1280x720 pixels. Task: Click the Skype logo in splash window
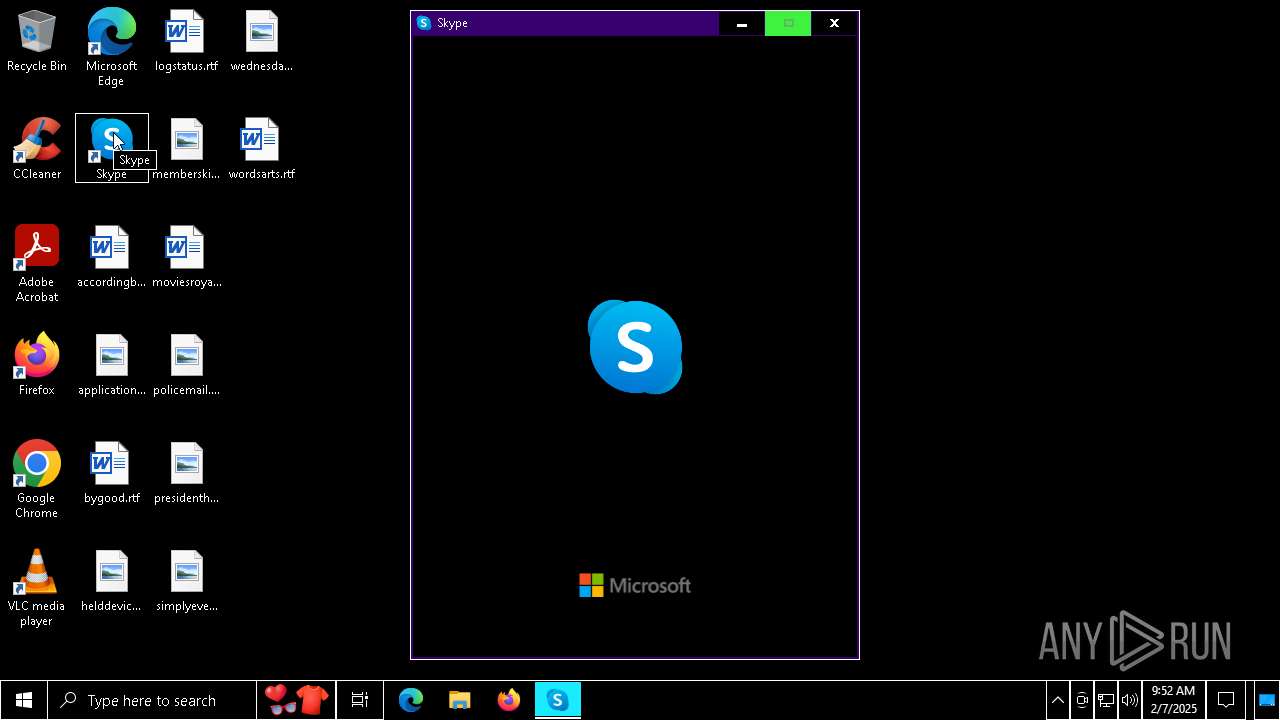635,347
